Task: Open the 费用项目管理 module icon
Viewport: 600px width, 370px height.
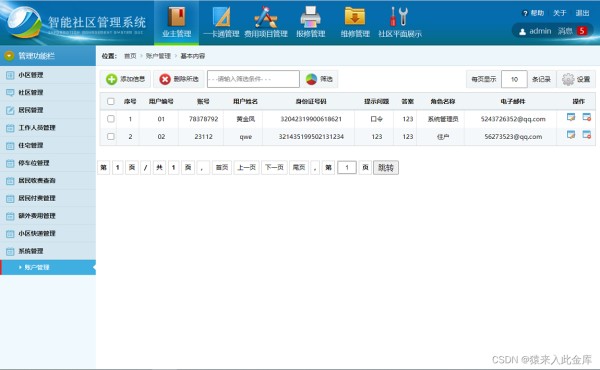Action: click(x=266, y=17)
